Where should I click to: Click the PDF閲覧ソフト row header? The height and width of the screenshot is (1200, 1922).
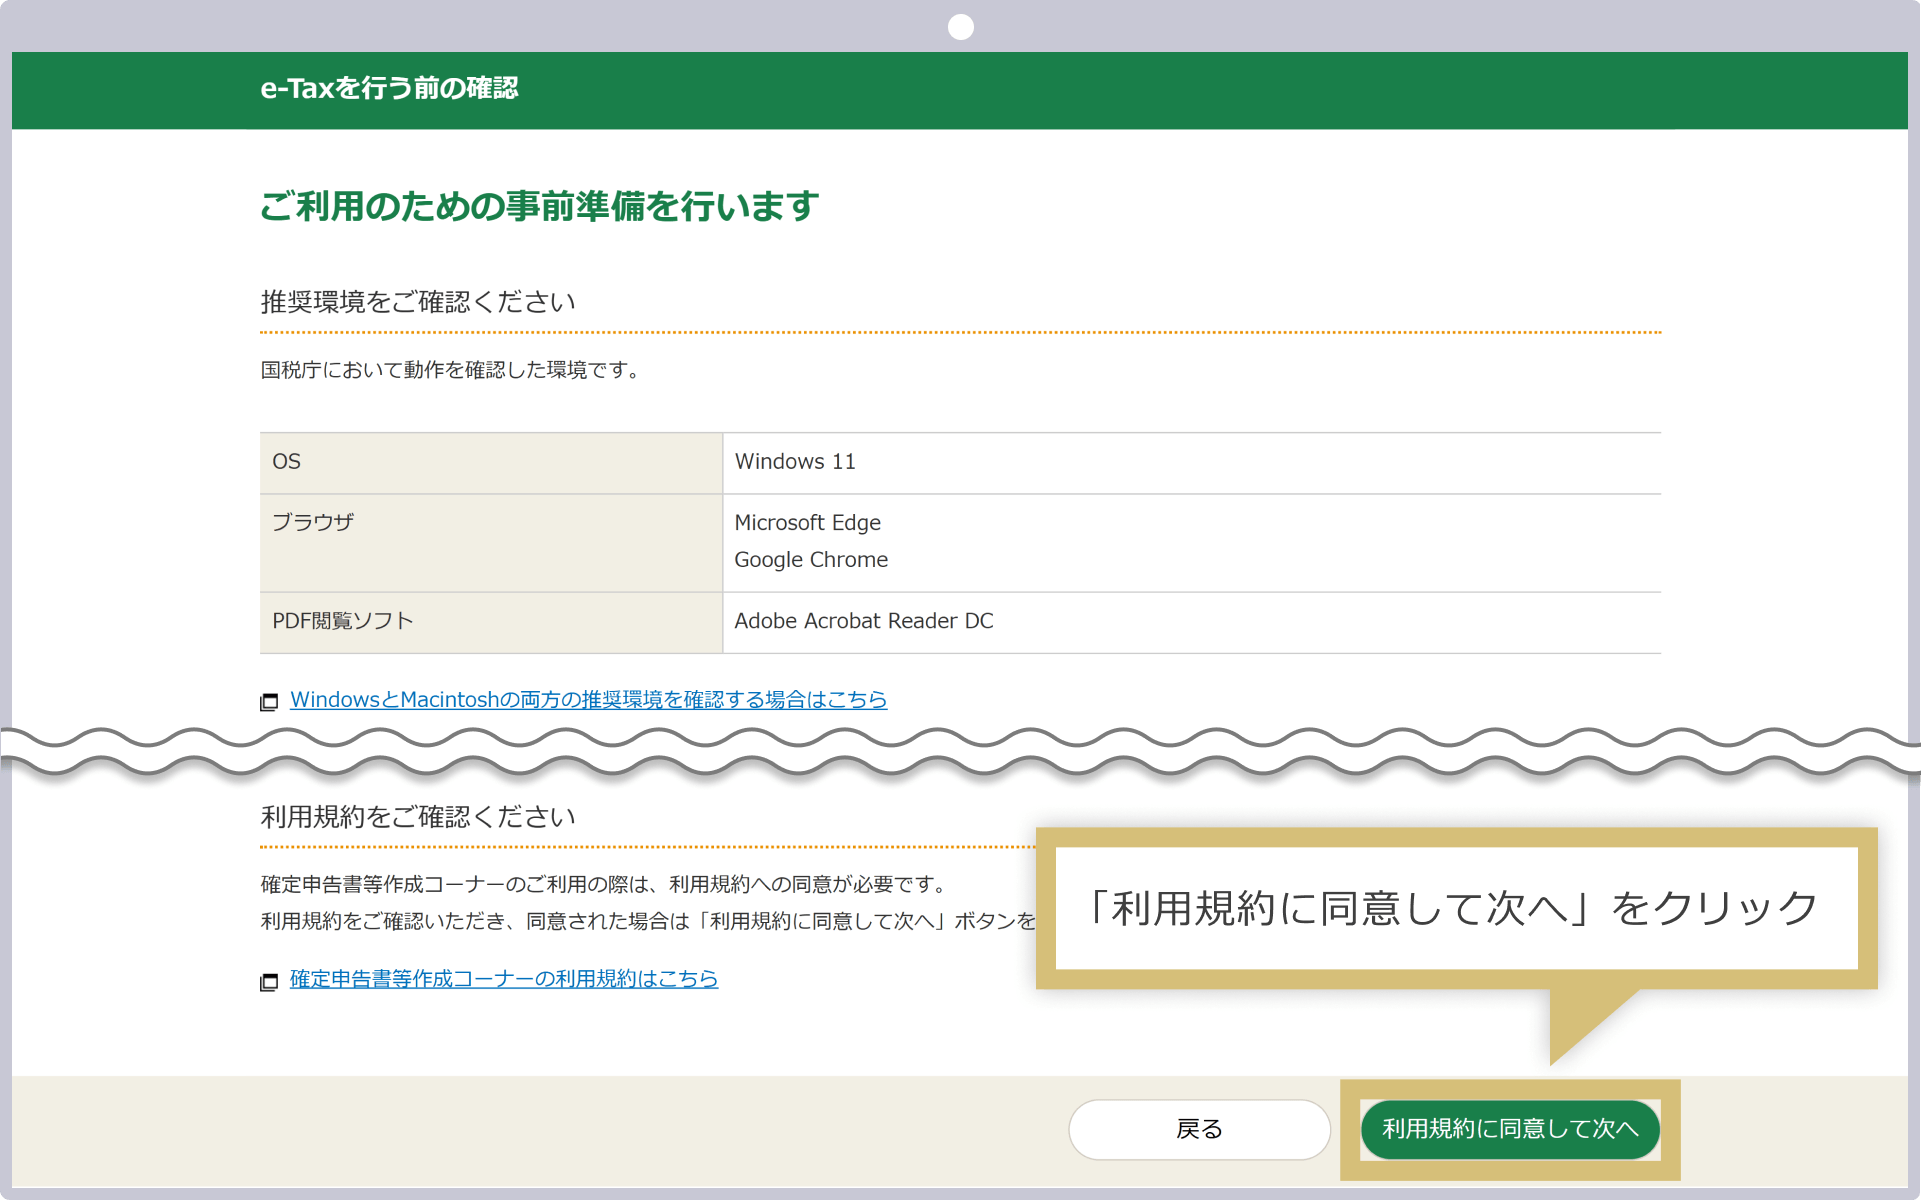[x=490, y=621]
